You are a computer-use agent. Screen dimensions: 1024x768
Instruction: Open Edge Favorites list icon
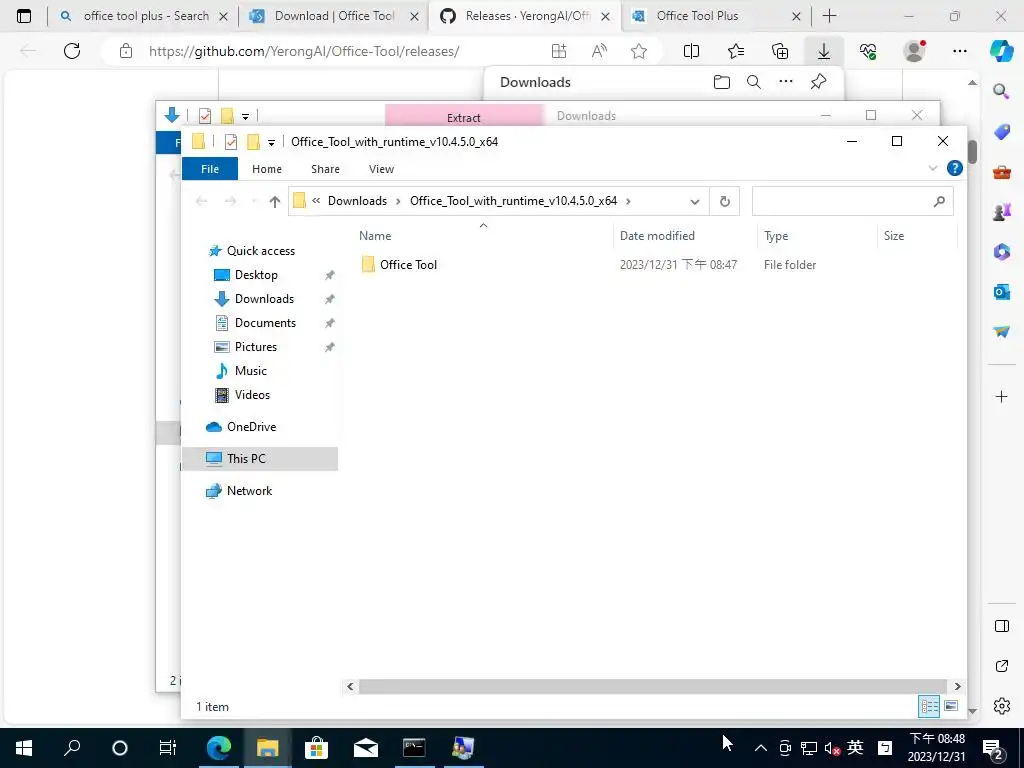(735, 51)
